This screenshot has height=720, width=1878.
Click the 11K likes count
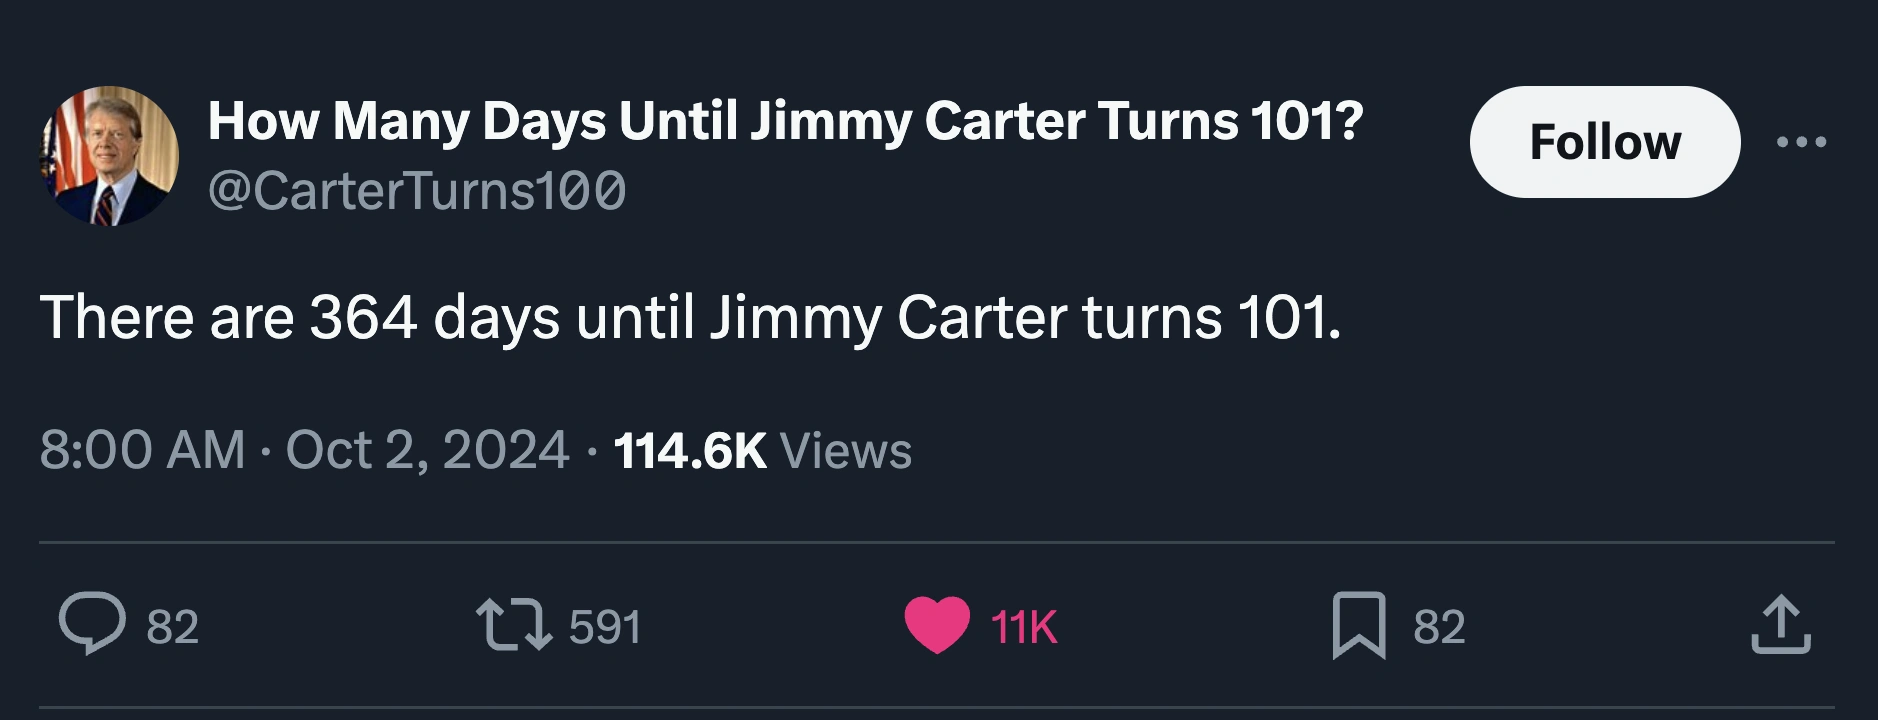[1024, 627]
